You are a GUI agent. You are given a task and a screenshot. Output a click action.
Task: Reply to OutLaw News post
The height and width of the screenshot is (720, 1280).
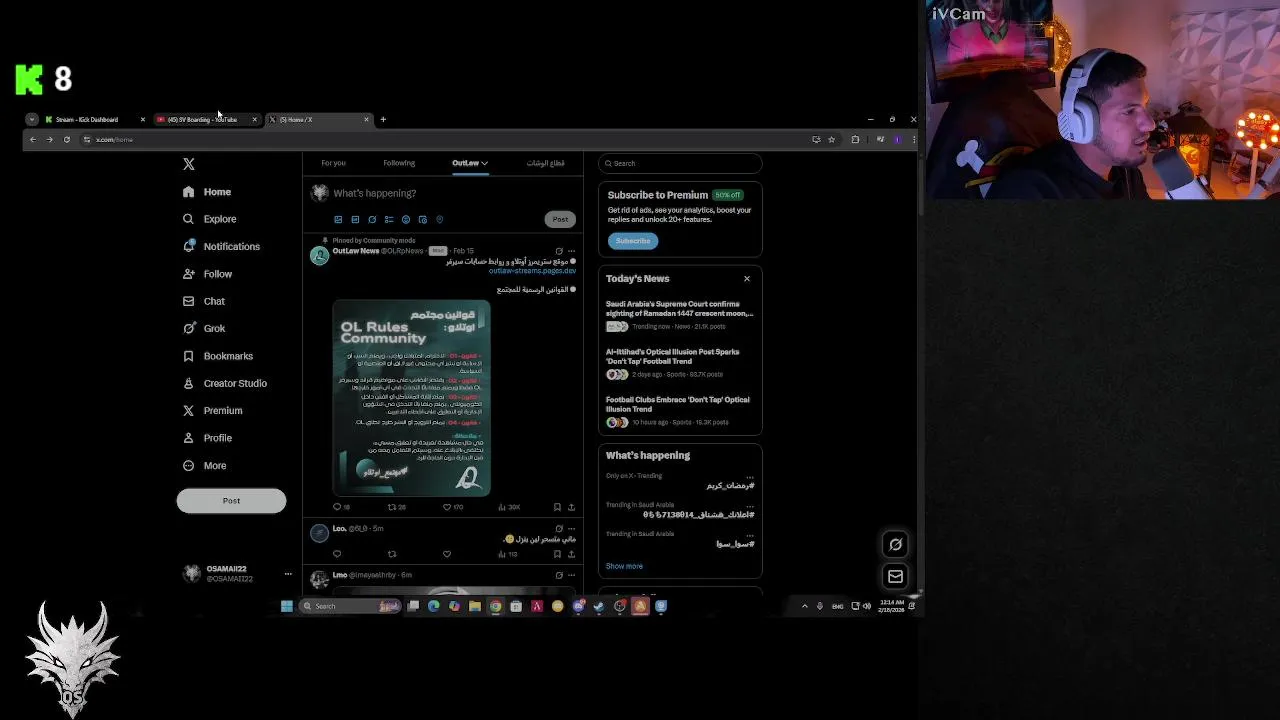pos(338,507)
